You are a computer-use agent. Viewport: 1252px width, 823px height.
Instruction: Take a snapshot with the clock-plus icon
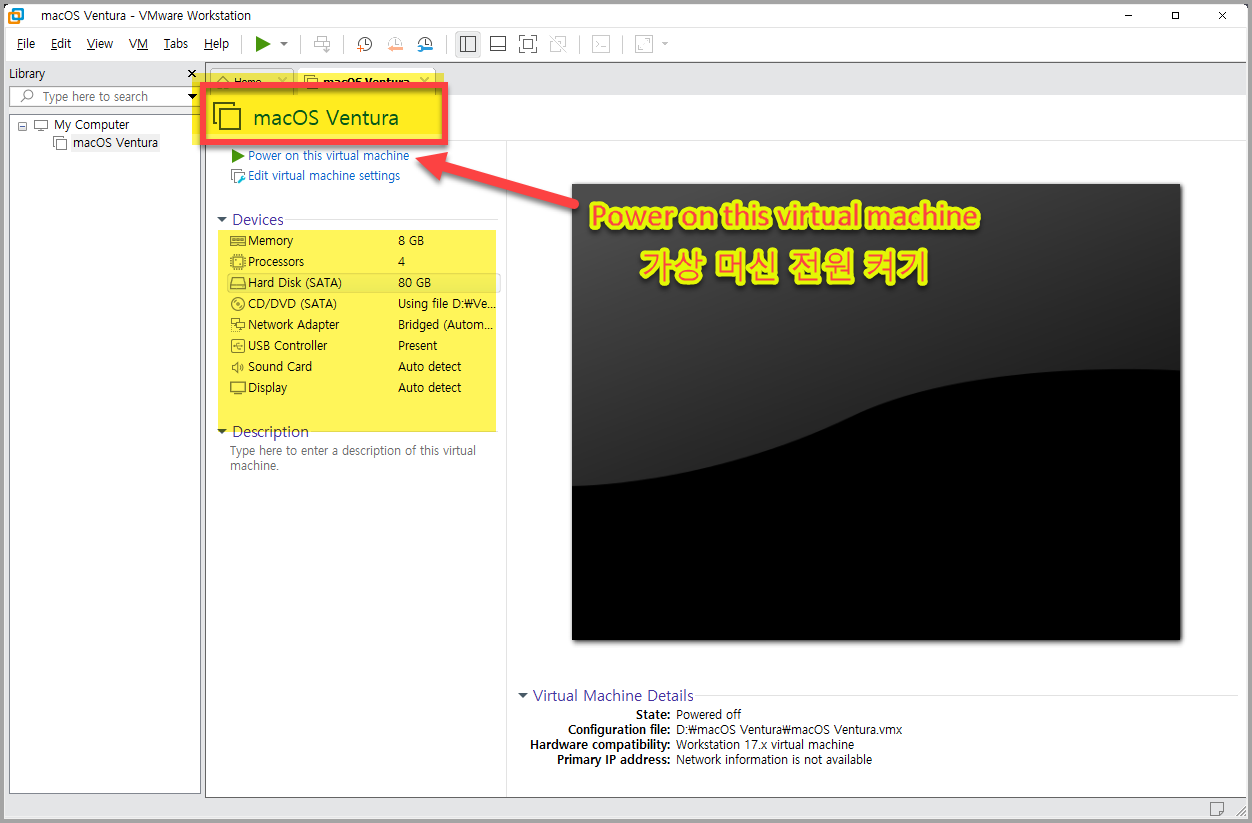point(365,44)
